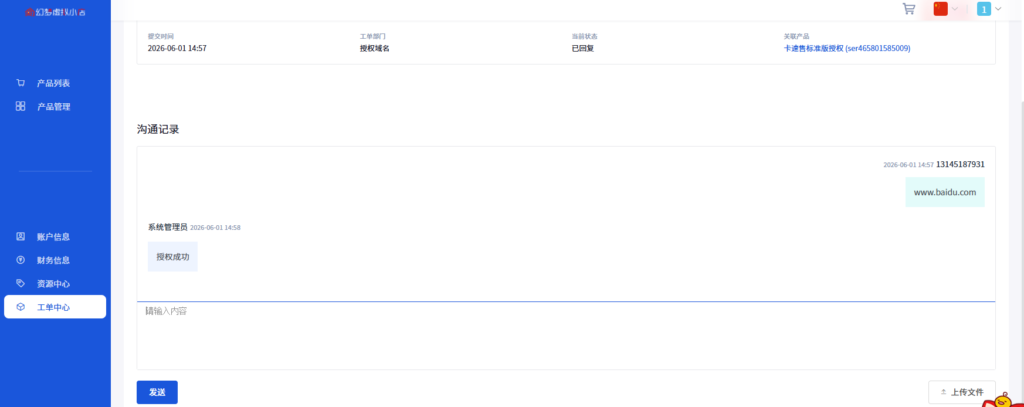The image size is (1024, 407).
Task: Click the 财务信息 coin icon
Action: click(21, 260)
